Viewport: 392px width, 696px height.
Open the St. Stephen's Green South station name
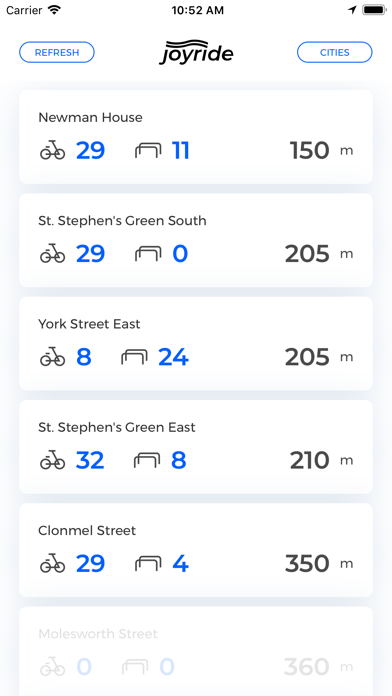click(x=122, y=221)
